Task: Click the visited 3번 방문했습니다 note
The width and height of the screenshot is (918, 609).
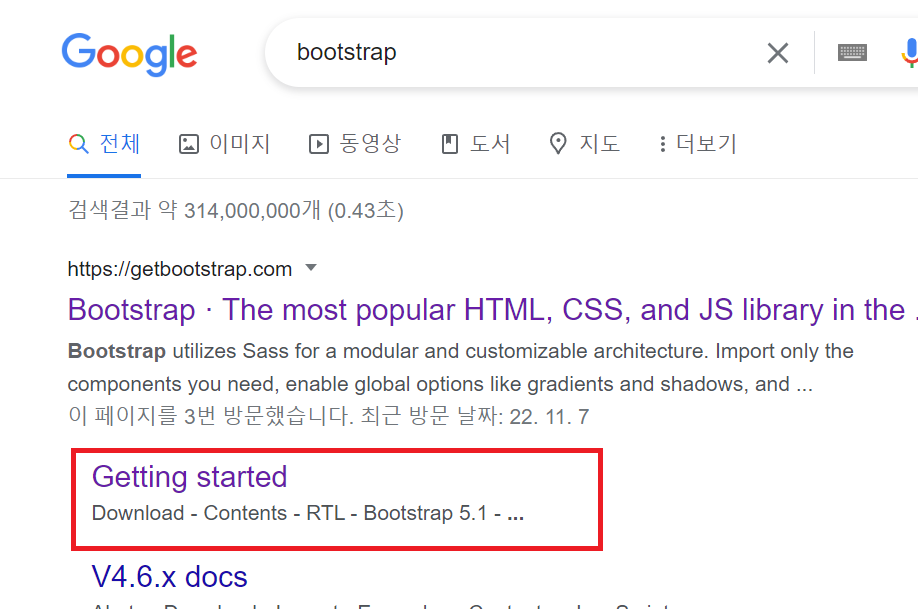Action: point(328,416)
